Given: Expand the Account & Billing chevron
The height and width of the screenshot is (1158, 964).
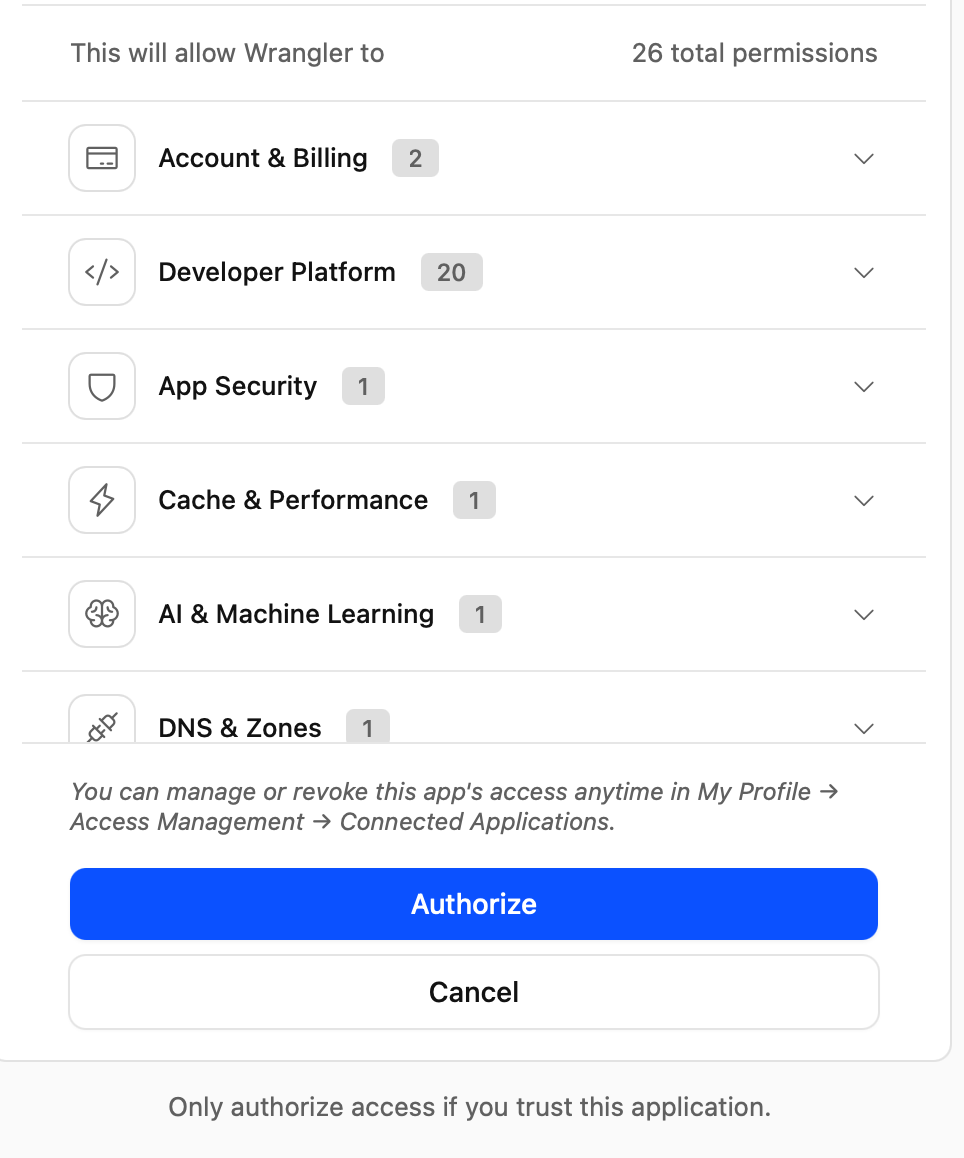Looking at the screenshot, I should 864,159.
